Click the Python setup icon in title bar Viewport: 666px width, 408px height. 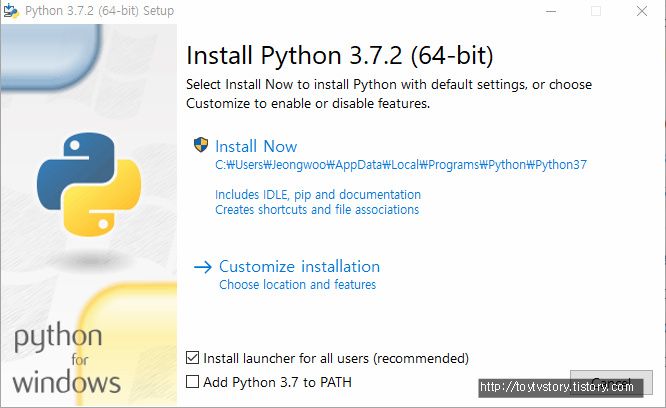tap(11, 11)
